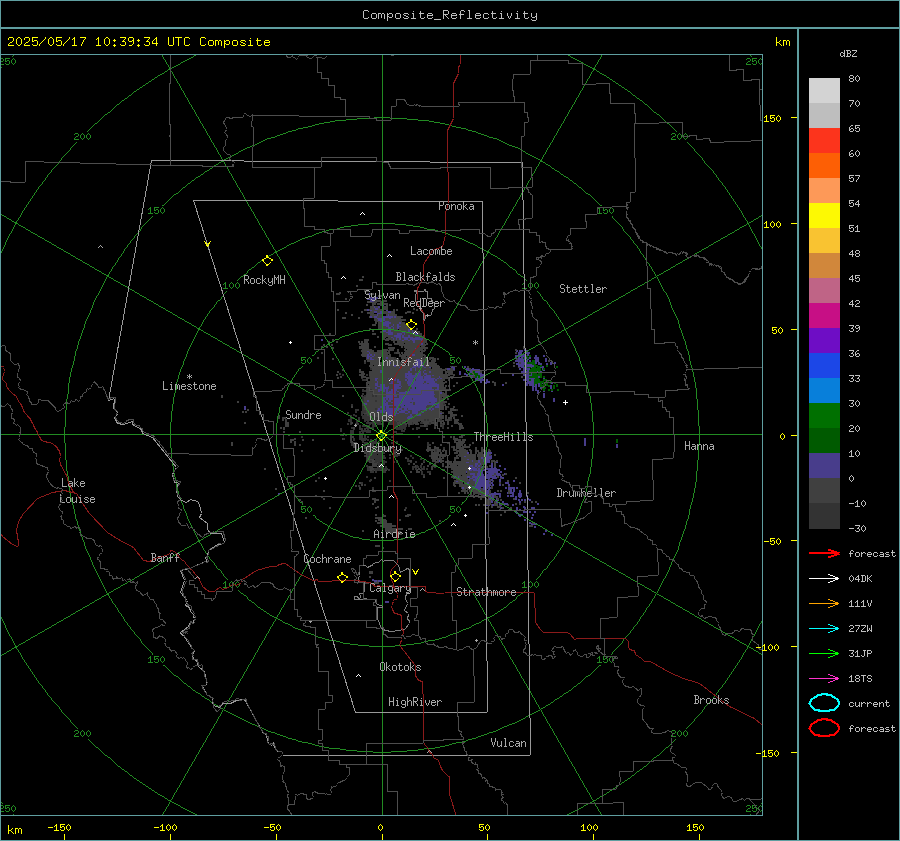Click the Olds label near the radar center
Screen dimensions: 900x841
point(381,417)
